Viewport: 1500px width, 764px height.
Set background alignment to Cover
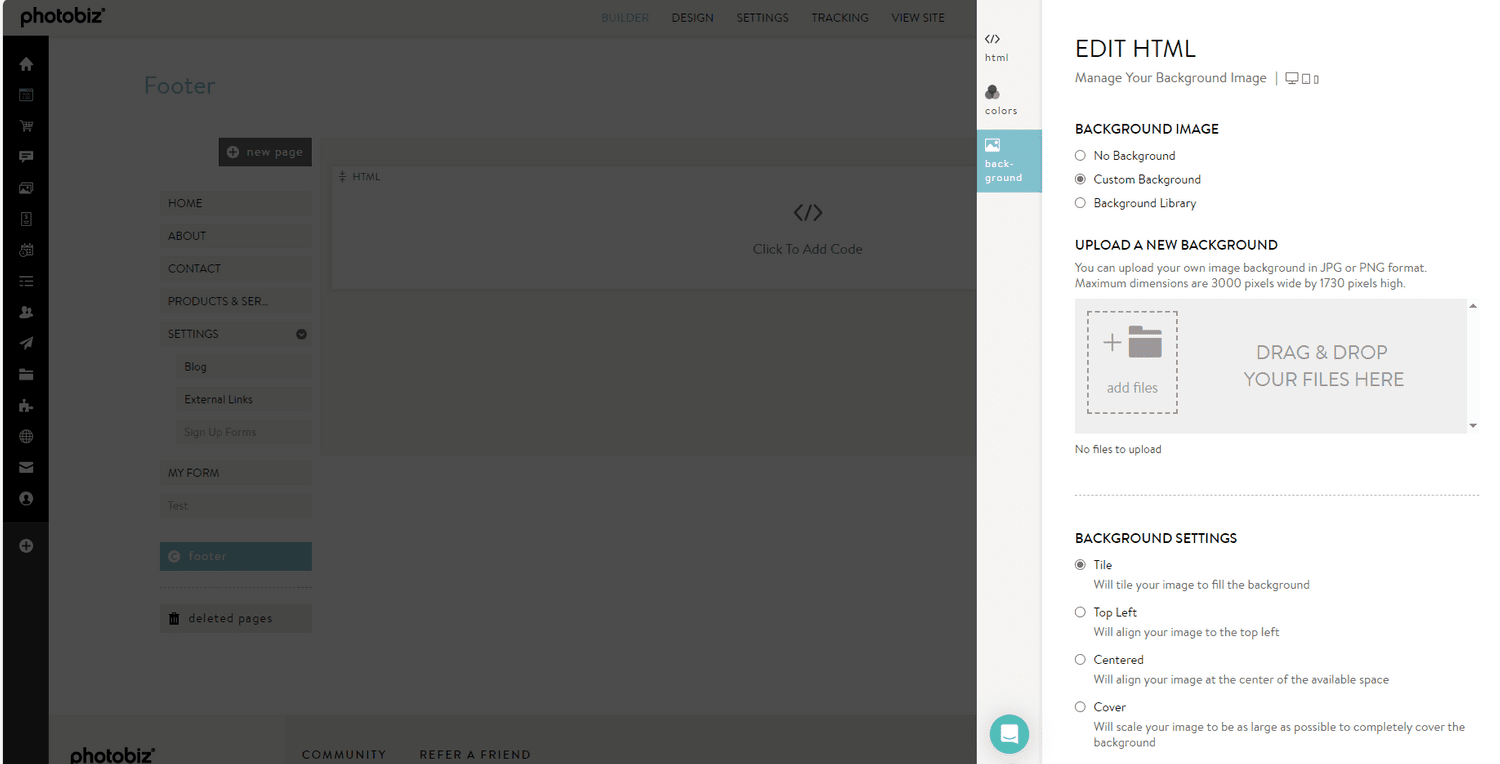(x=1080, y=707)
